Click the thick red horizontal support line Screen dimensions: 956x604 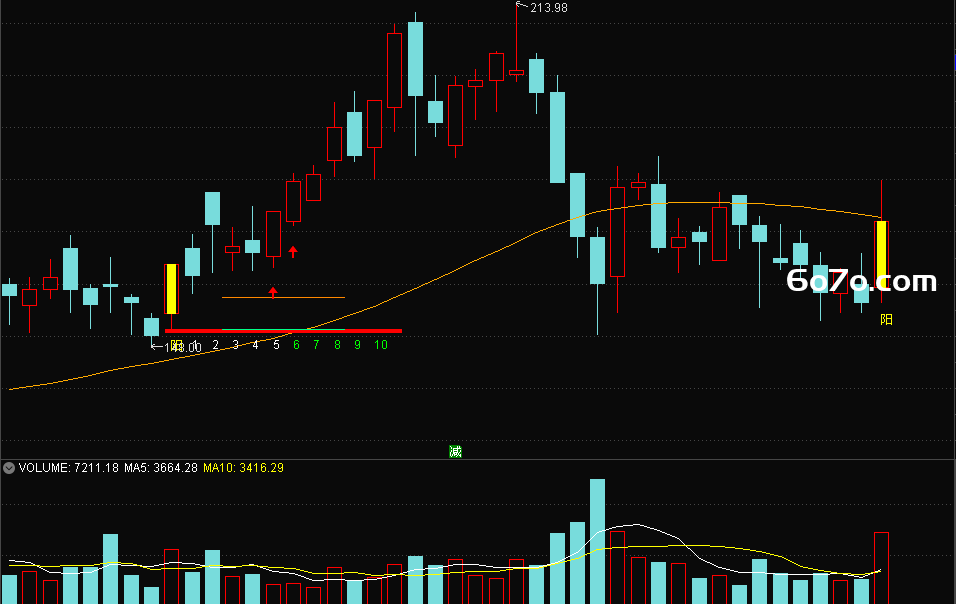point(284,331)
